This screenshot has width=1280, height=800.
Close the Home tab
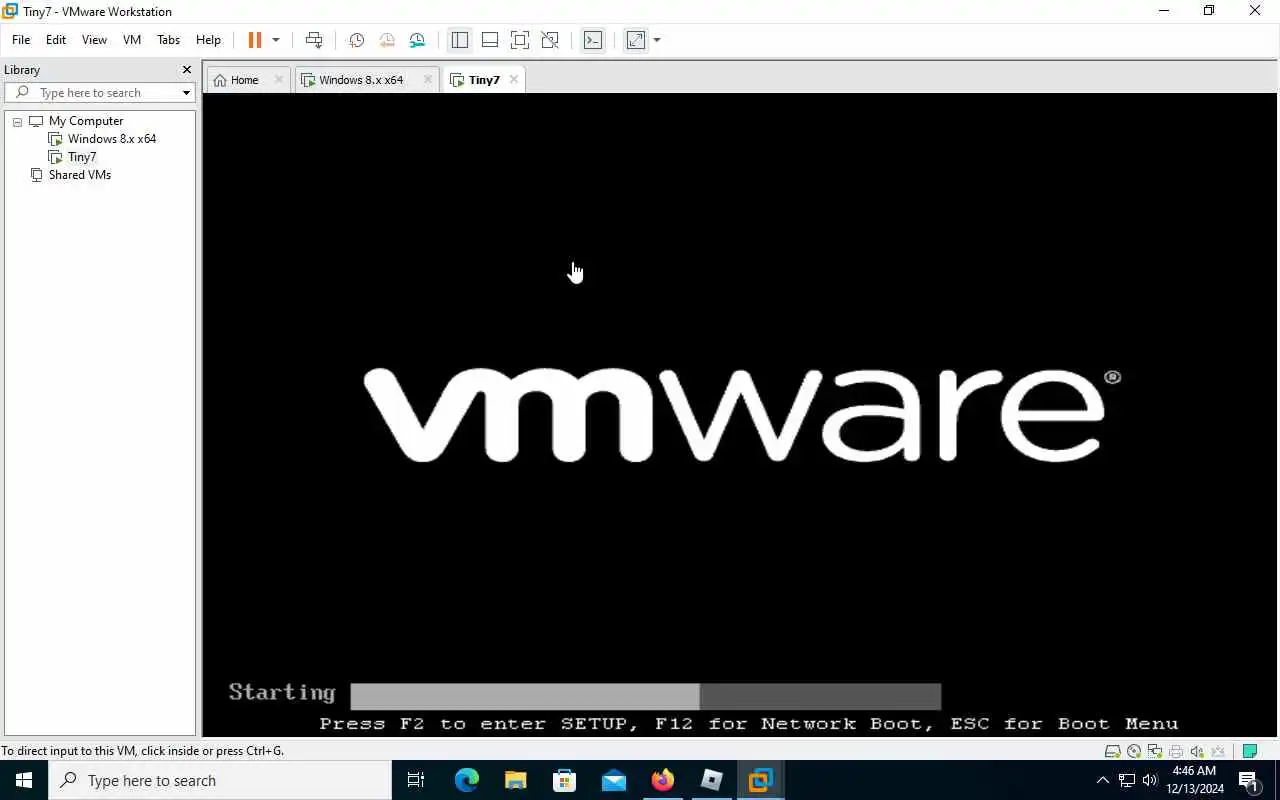pos(278,80)
